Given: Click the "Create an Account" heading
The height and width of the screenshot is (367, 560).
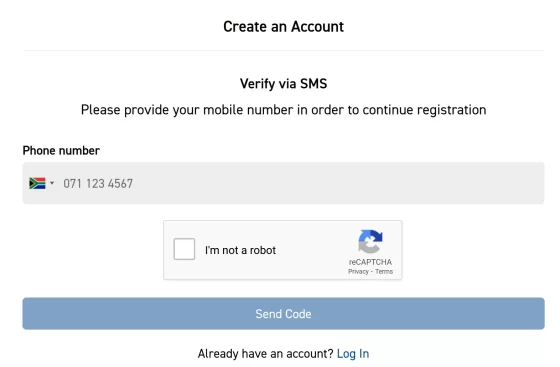Looking at the screenshot, I should pos(283,26).
